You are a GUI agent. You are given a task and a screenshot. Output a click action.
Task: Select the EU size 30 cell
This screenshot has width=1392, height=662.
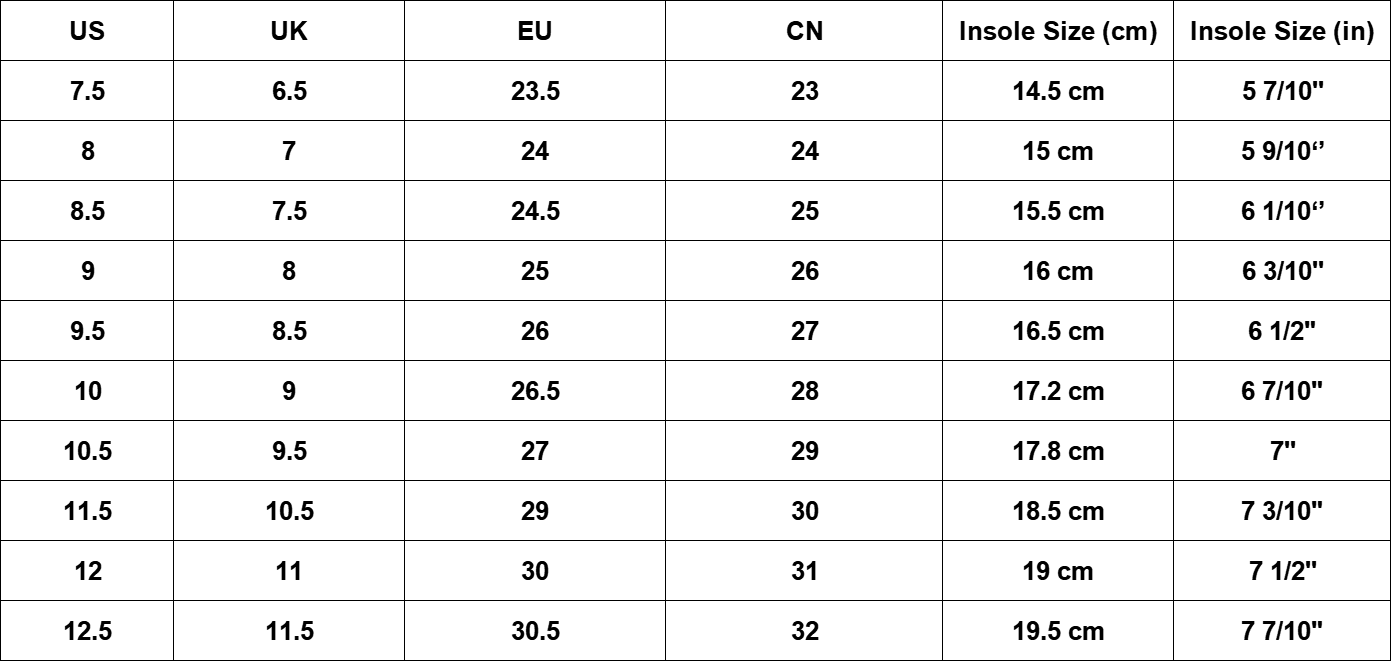coord(535,571)
